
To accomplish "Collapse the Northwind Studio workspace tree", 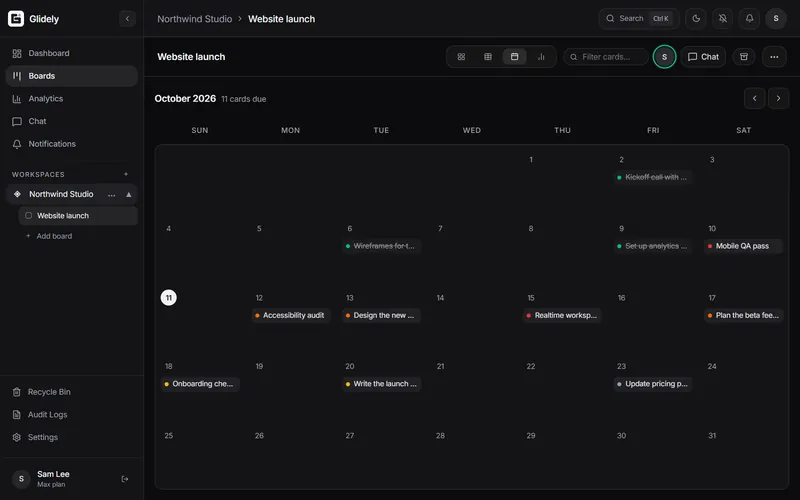I will 129,194.
